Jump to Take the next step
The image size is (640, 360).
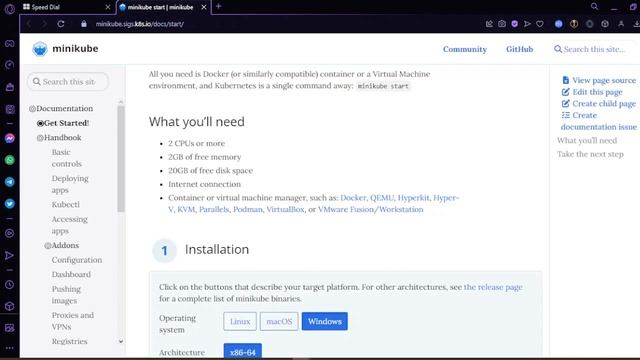click(590, 154)
